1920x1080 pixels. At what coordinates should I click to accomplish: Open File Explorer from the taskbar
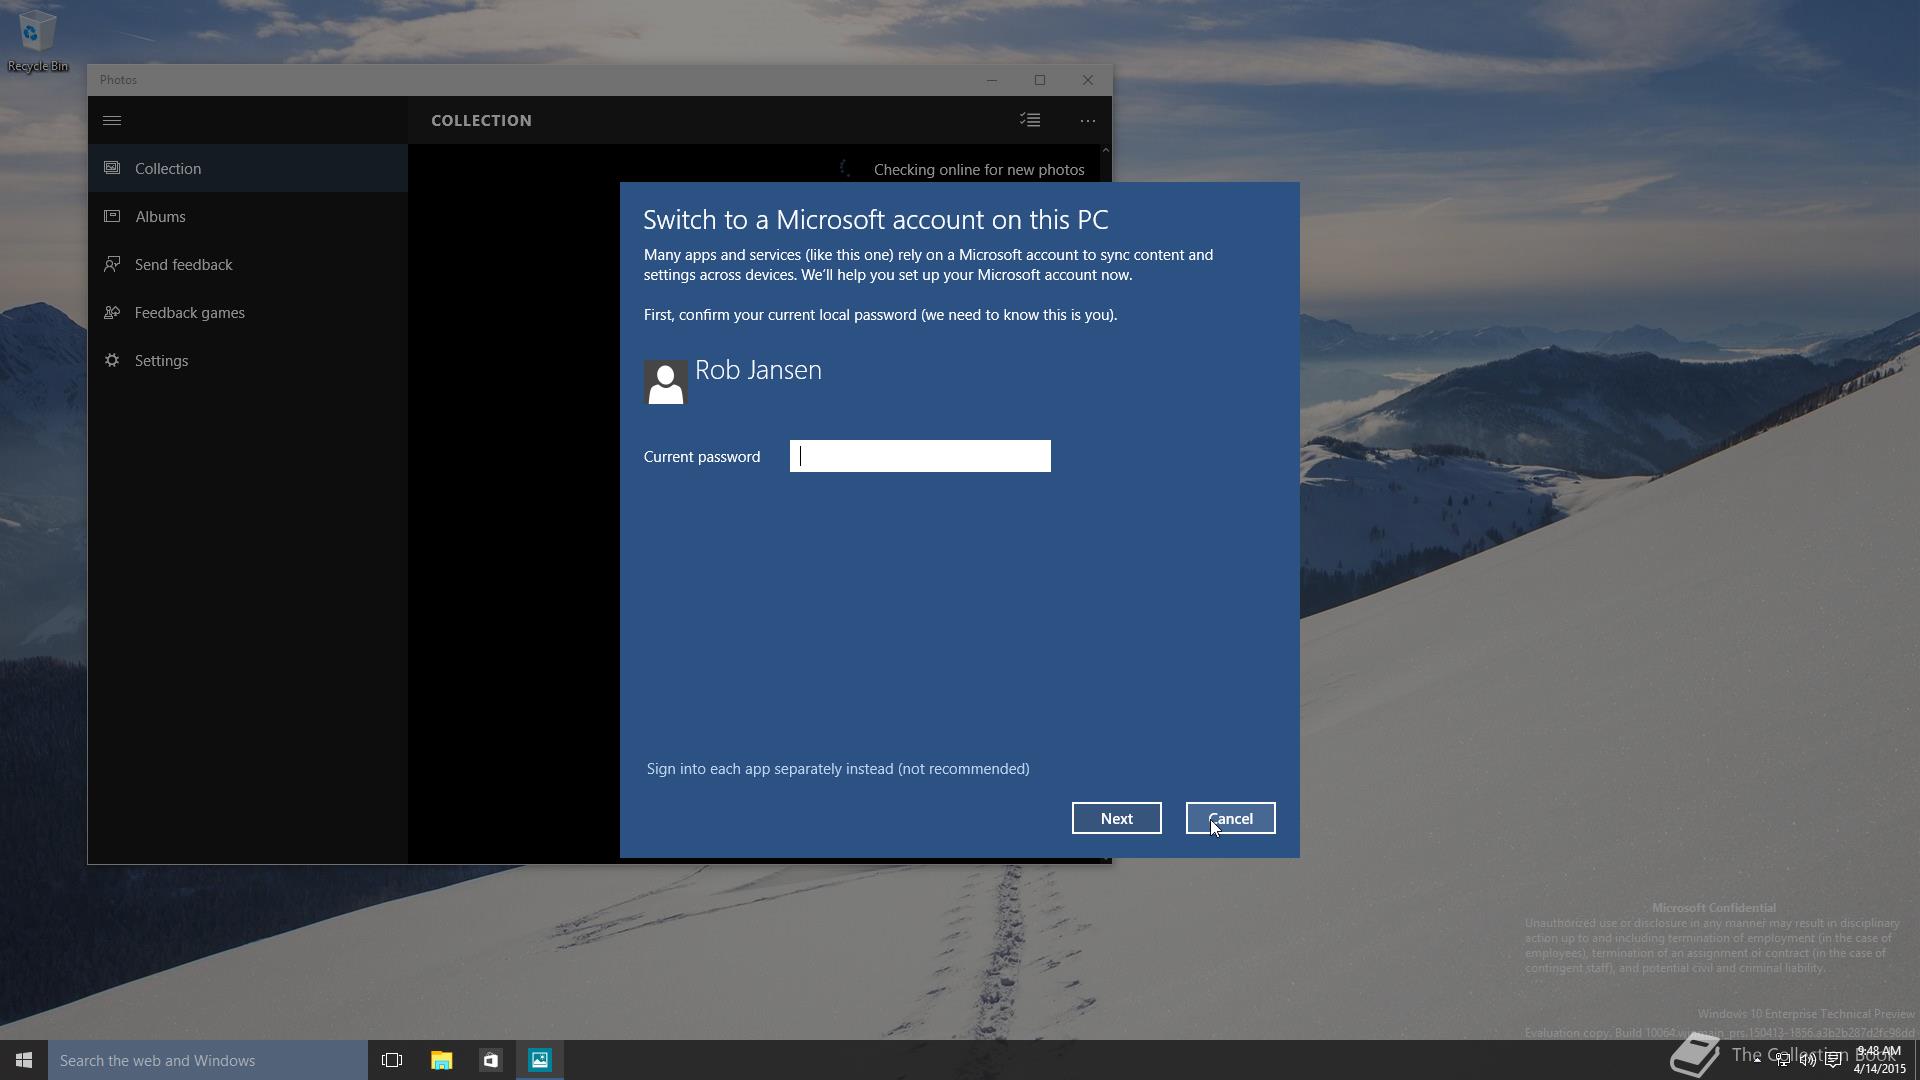click(441, 1060)
